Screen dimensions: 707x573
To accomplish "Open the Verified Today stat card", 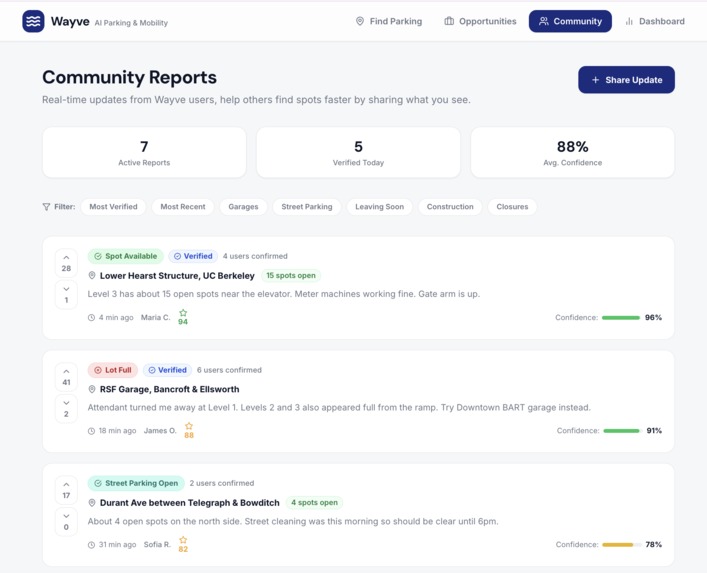I will tap(358, 152).
